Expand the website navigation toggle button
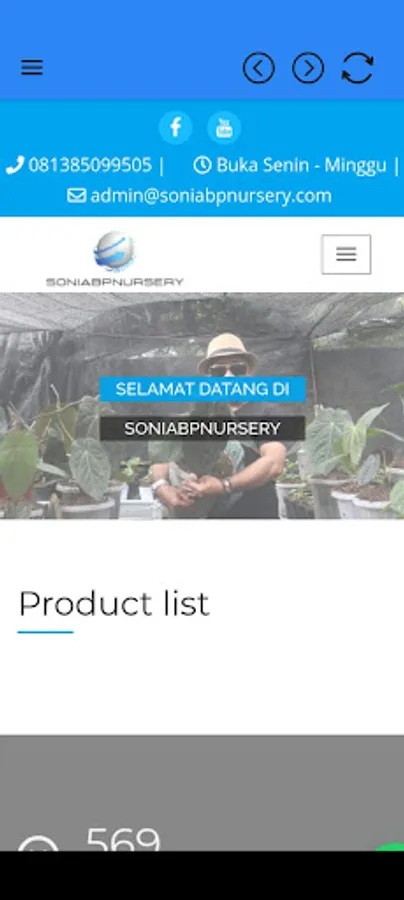Screen dimensions: 404x900 pyautogui.click(x=346, y=254)
